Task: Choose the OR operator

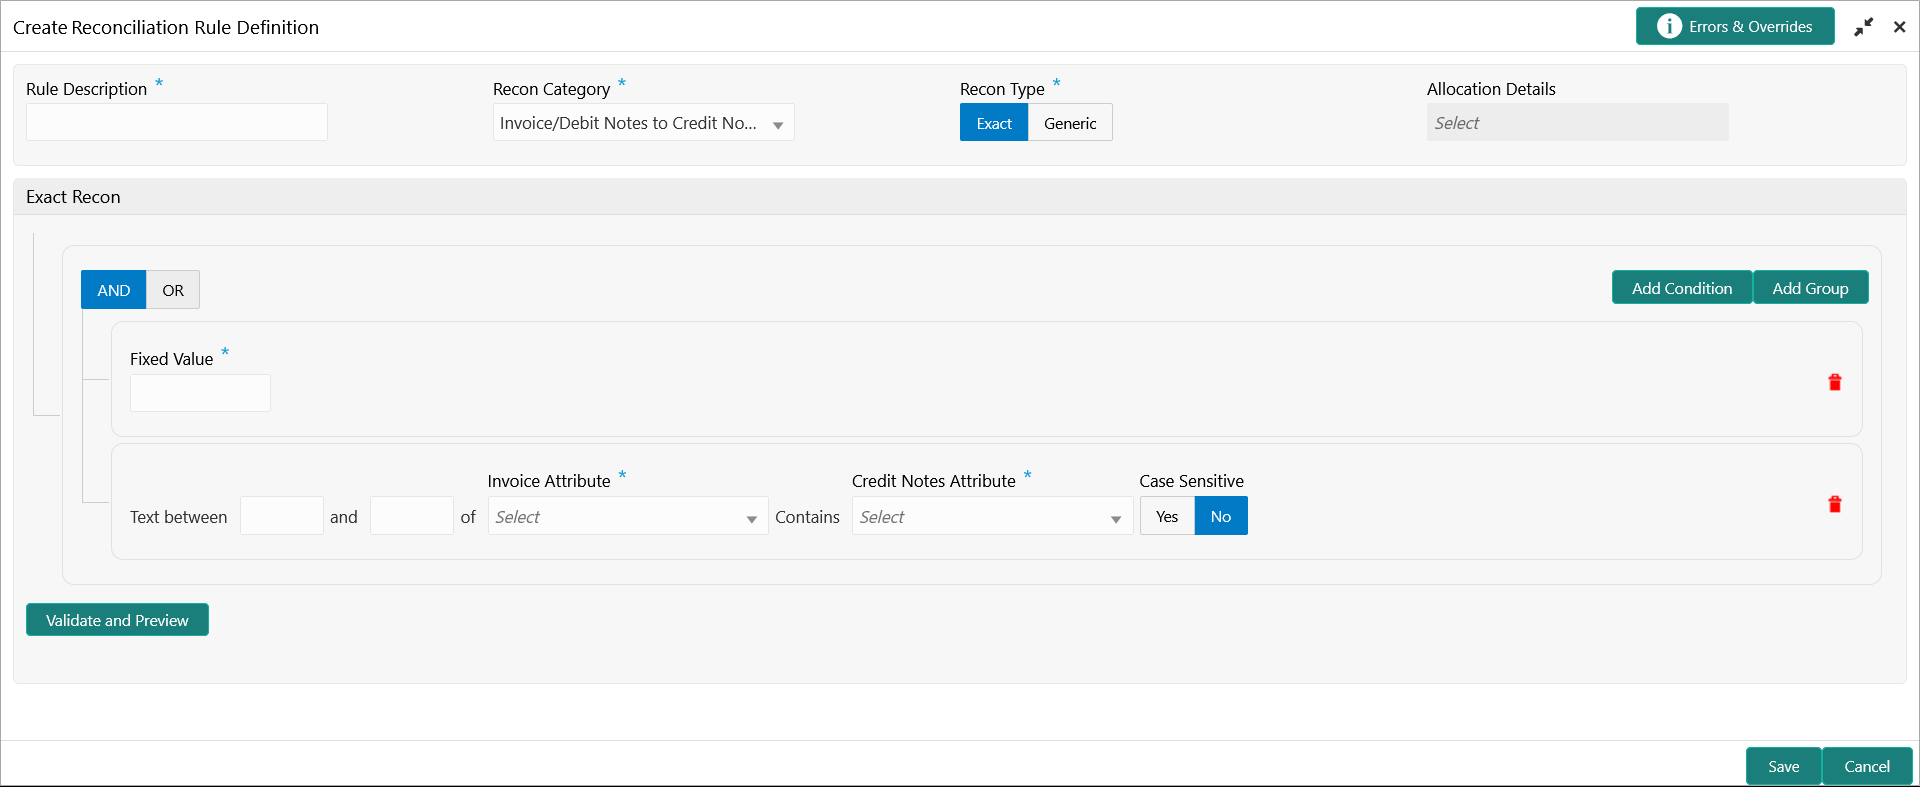Action: pyautogui.click(x=173, y=290)
